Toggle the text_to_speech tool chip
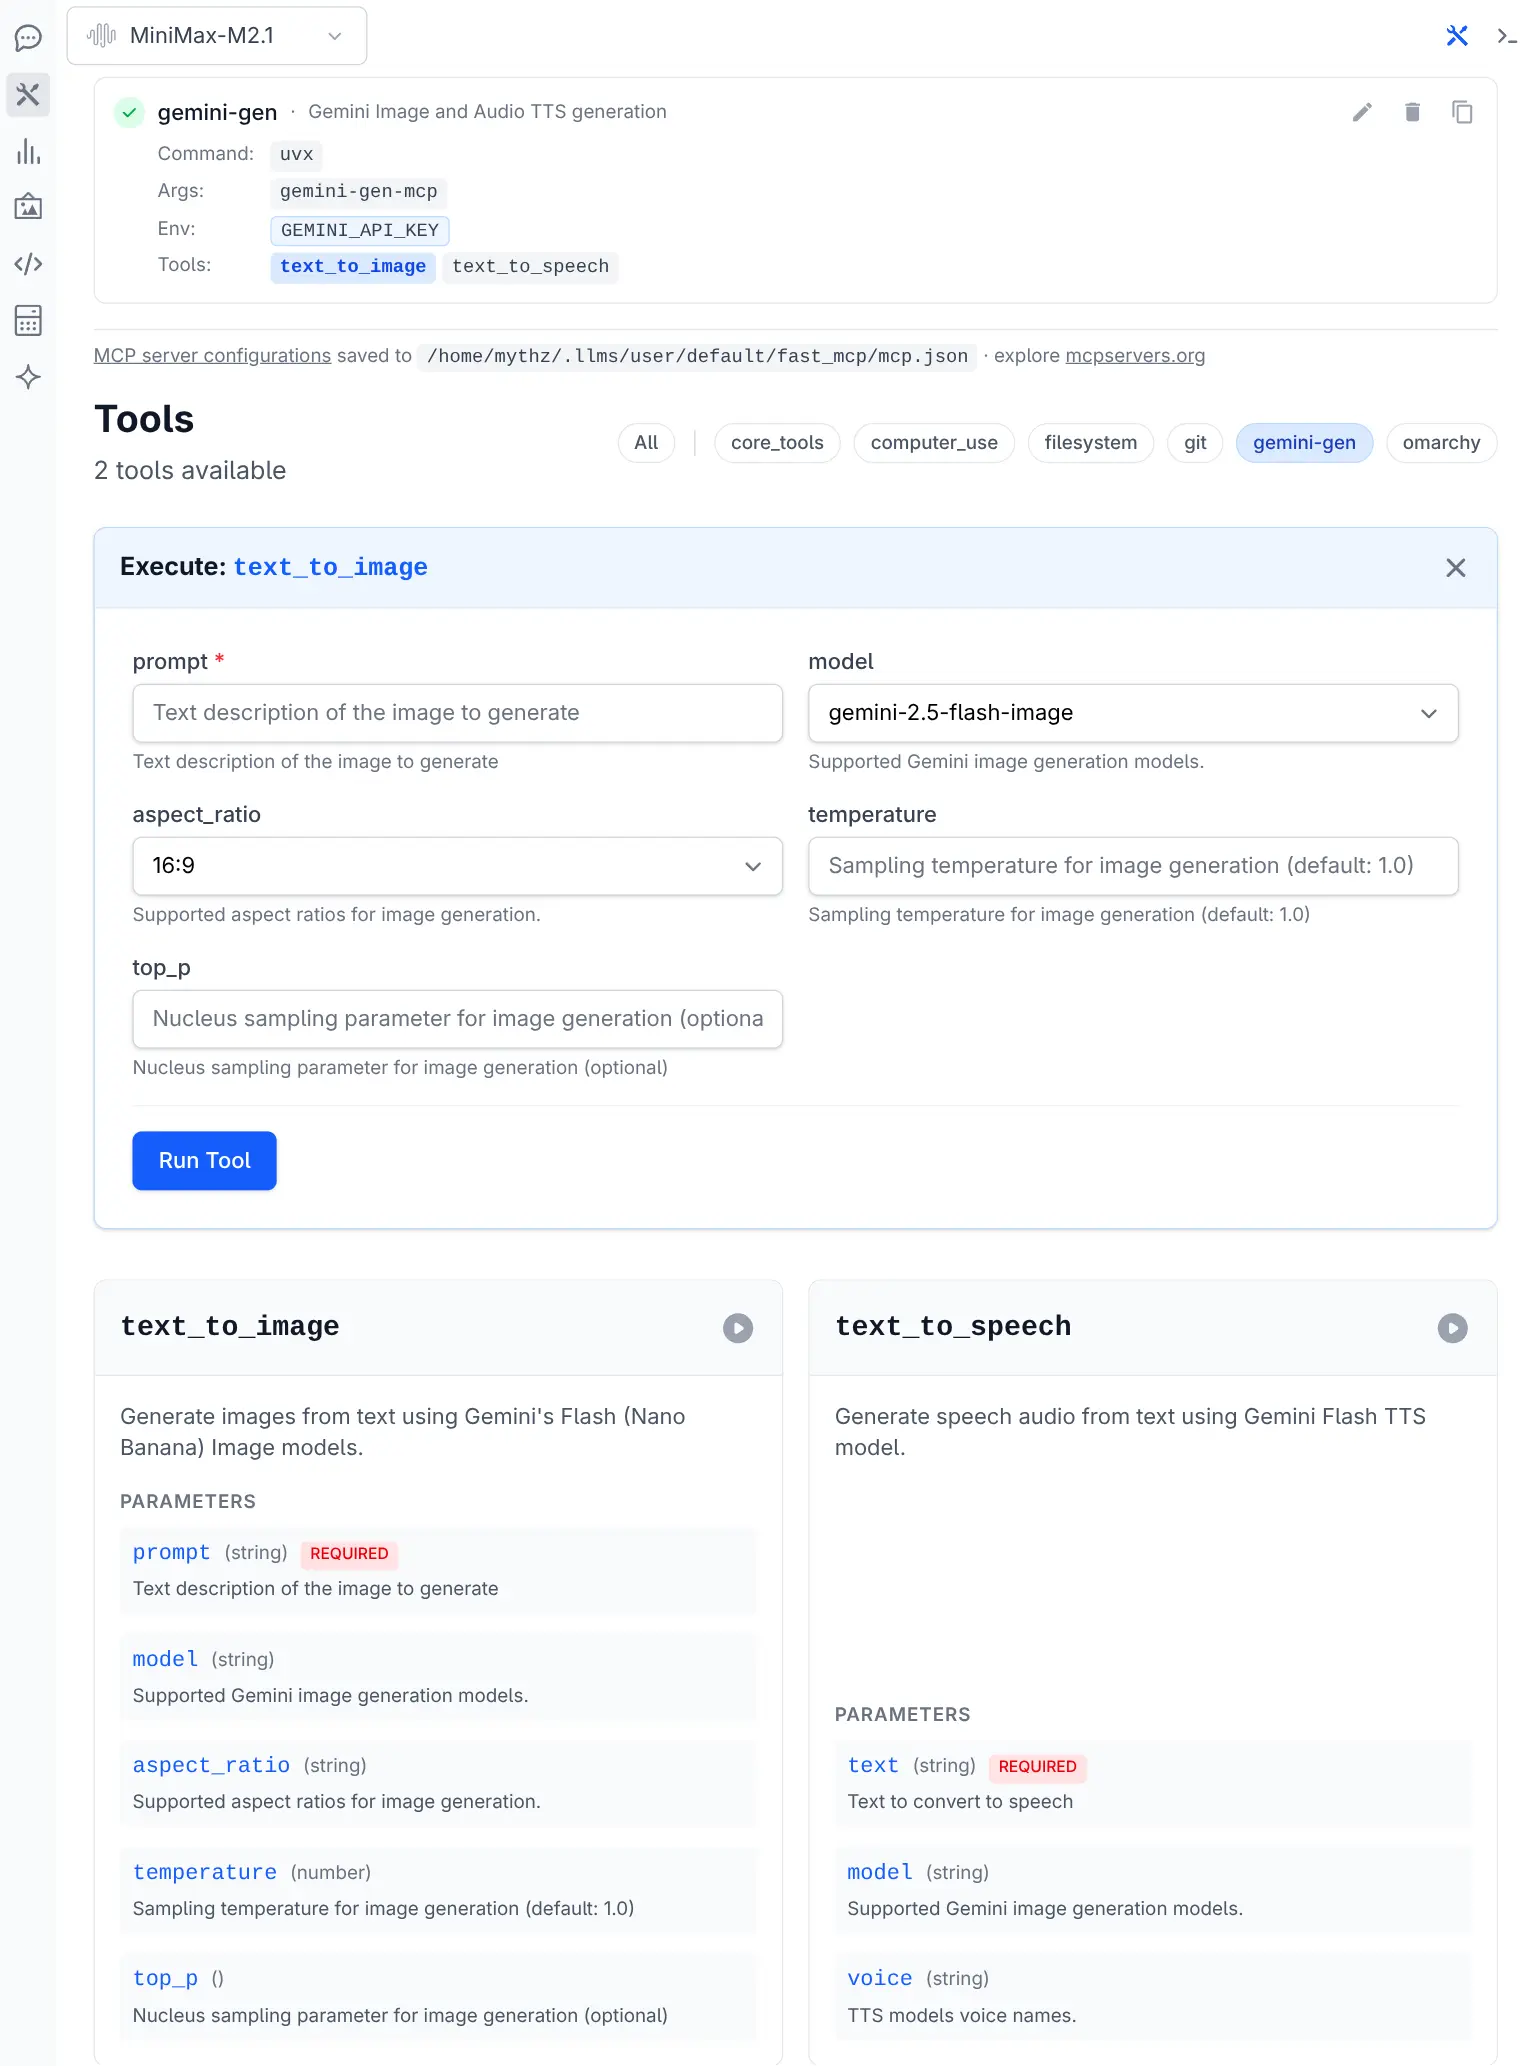Viewport: 1536px width, 2066px height. tap(530, 267)
